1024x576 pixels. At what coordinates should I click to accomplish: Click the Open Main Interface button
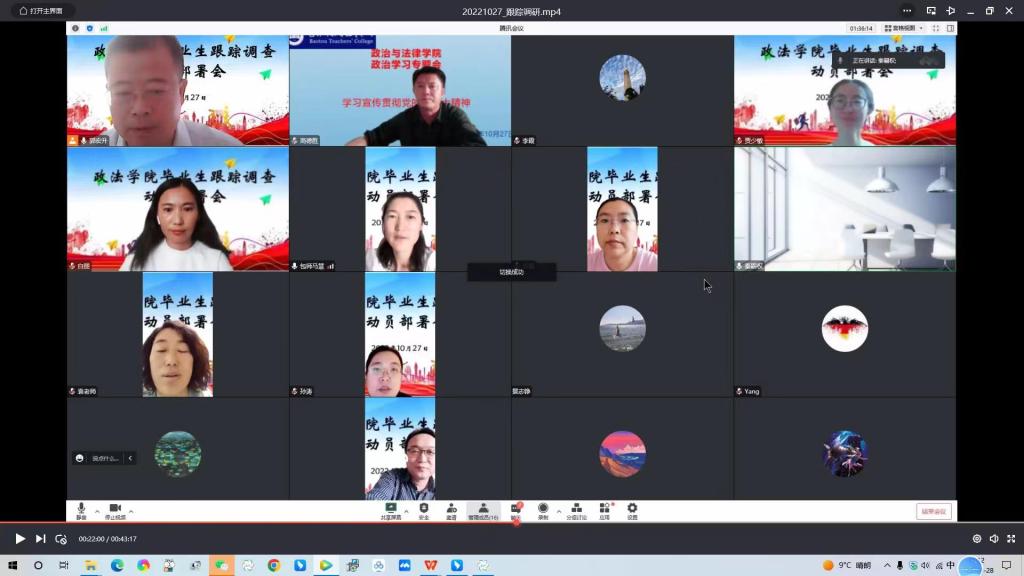(x=41, y=11)
